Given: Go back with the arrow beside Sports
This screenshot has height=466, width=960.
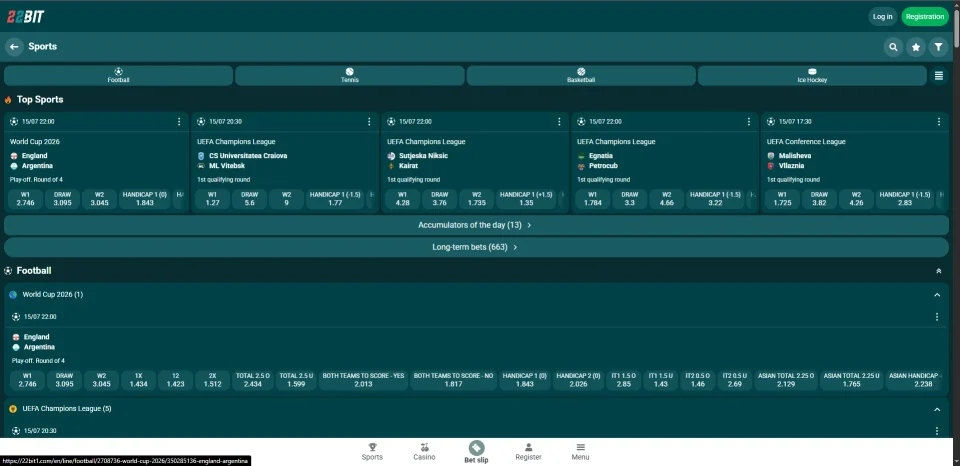Looking at the screenshot, I should (14, 47).
